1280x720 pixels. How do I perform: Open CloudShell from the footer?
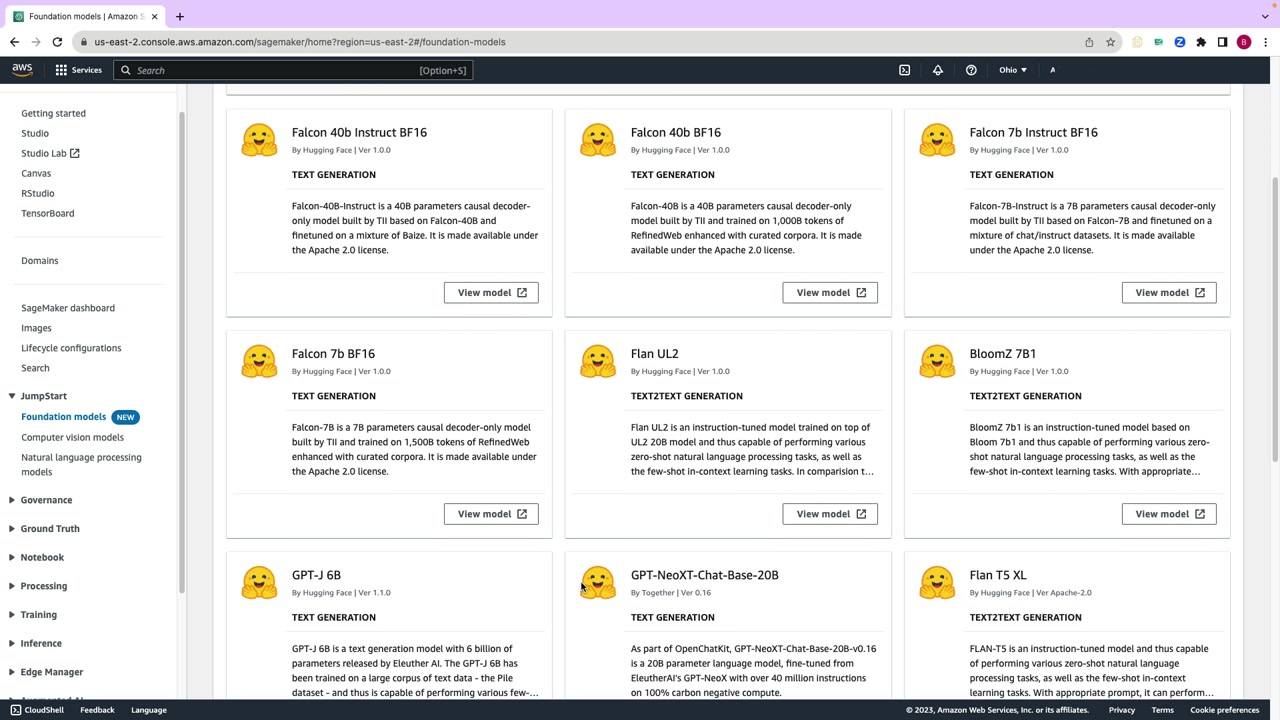click(37, 710)
